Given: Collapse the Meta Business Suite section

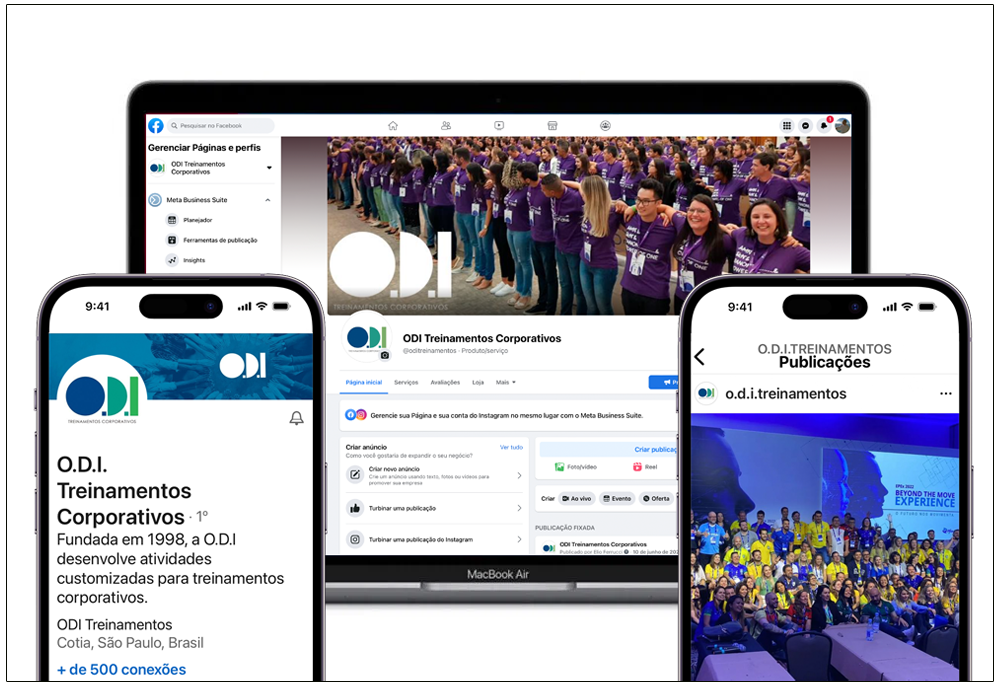Looking at the screenshot, I should coord(268,200).
